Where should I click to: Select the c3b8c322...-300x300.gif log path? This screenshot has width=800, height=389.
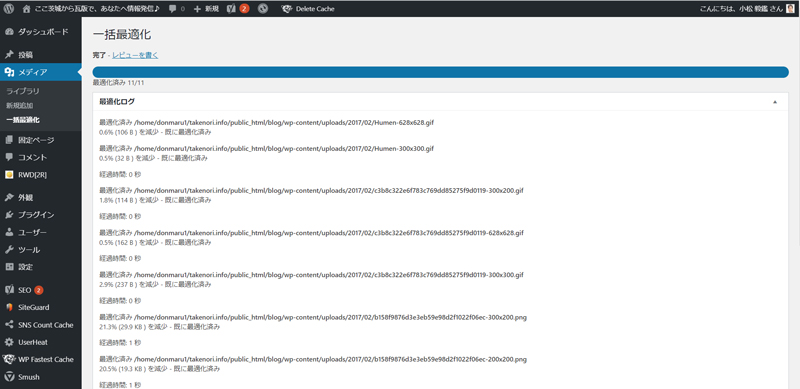[x=329, y=275]
